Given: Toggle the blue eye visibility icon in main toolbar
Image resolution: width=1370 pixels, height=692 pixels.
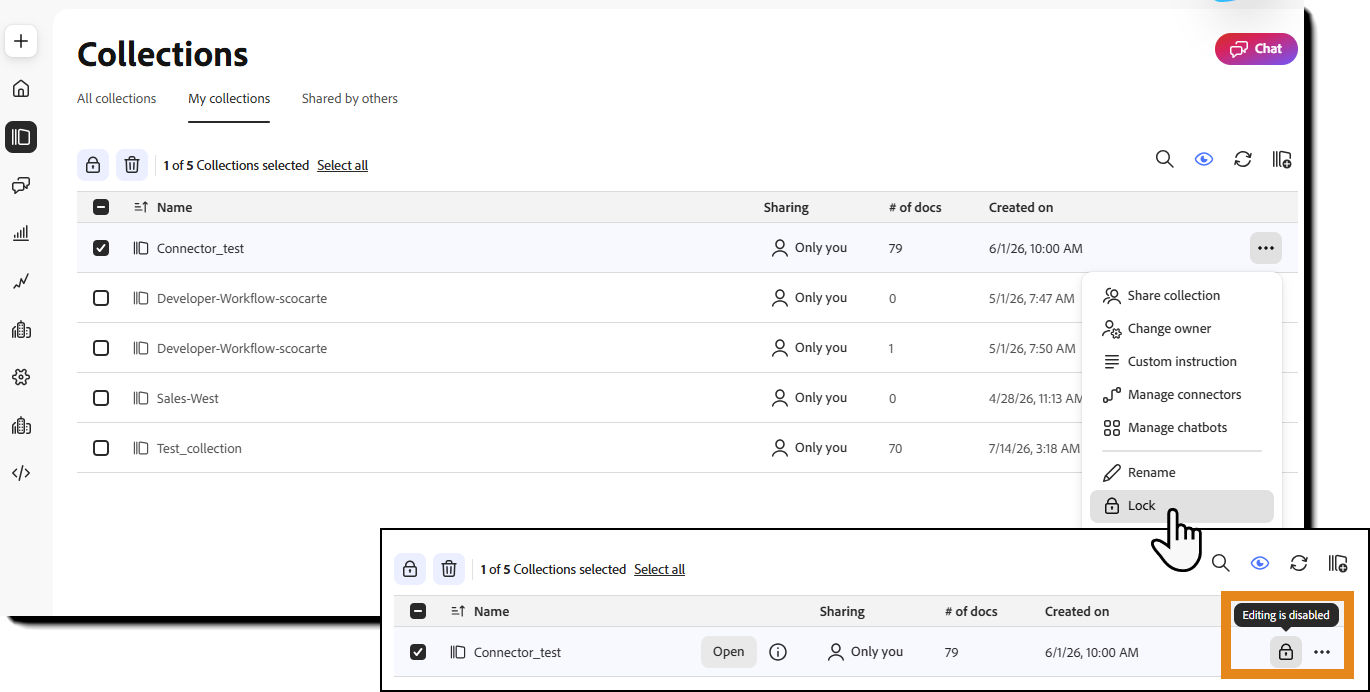Looking at the screenshot, I should click(x=1204, y=159).
